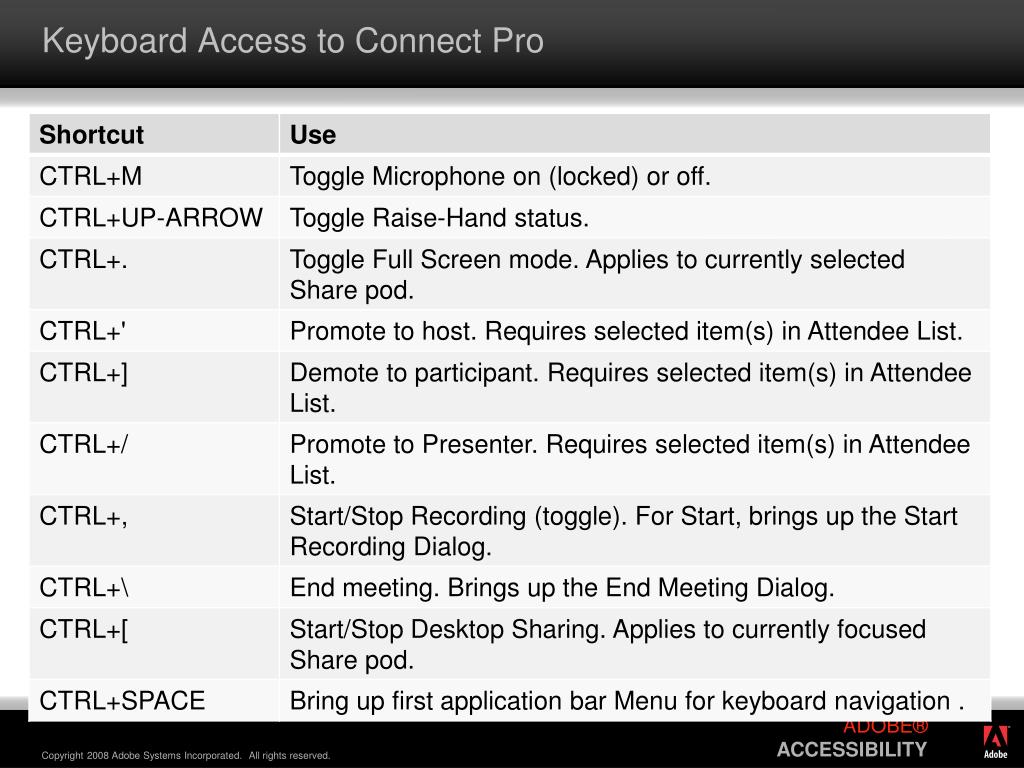Select the CTRL+] shortcut cell
Viewport: 1024px width, 768px height.
(154, 387)
